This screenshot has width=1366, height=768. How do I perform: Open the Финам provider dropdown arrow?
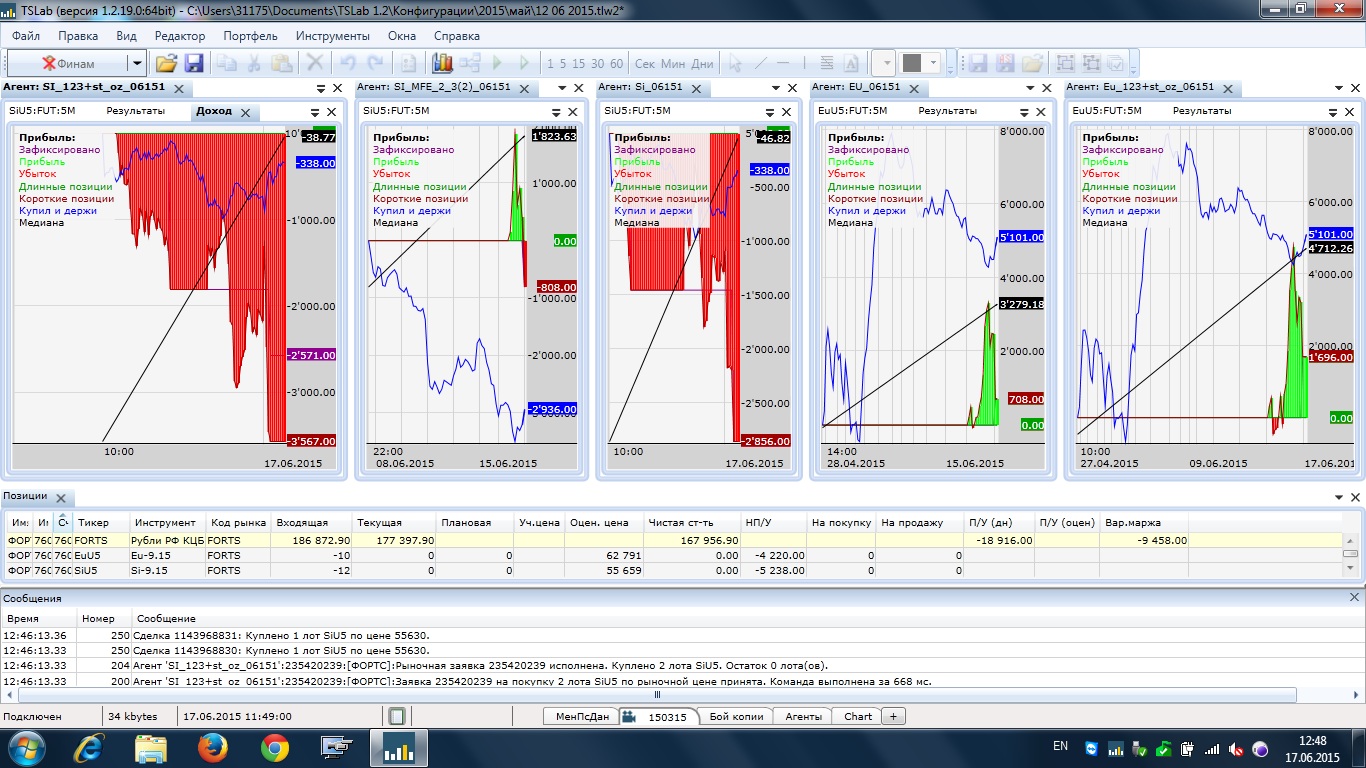click(x=137, y=63)
